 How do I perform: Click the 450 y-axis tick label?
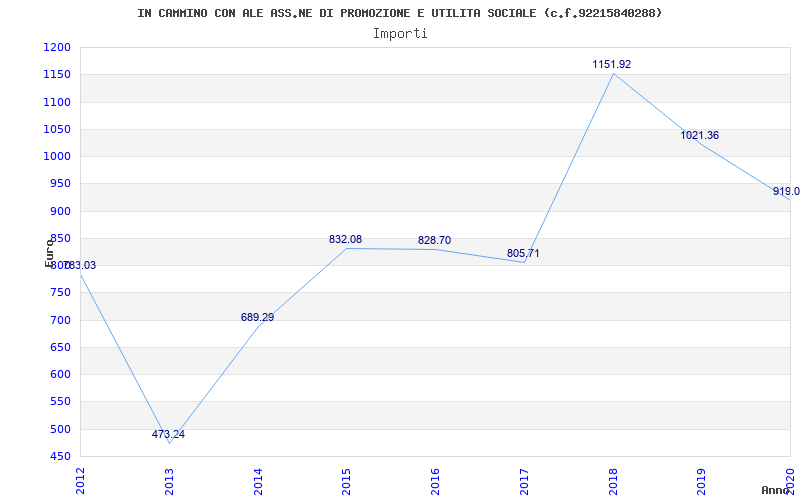(60, 457)
